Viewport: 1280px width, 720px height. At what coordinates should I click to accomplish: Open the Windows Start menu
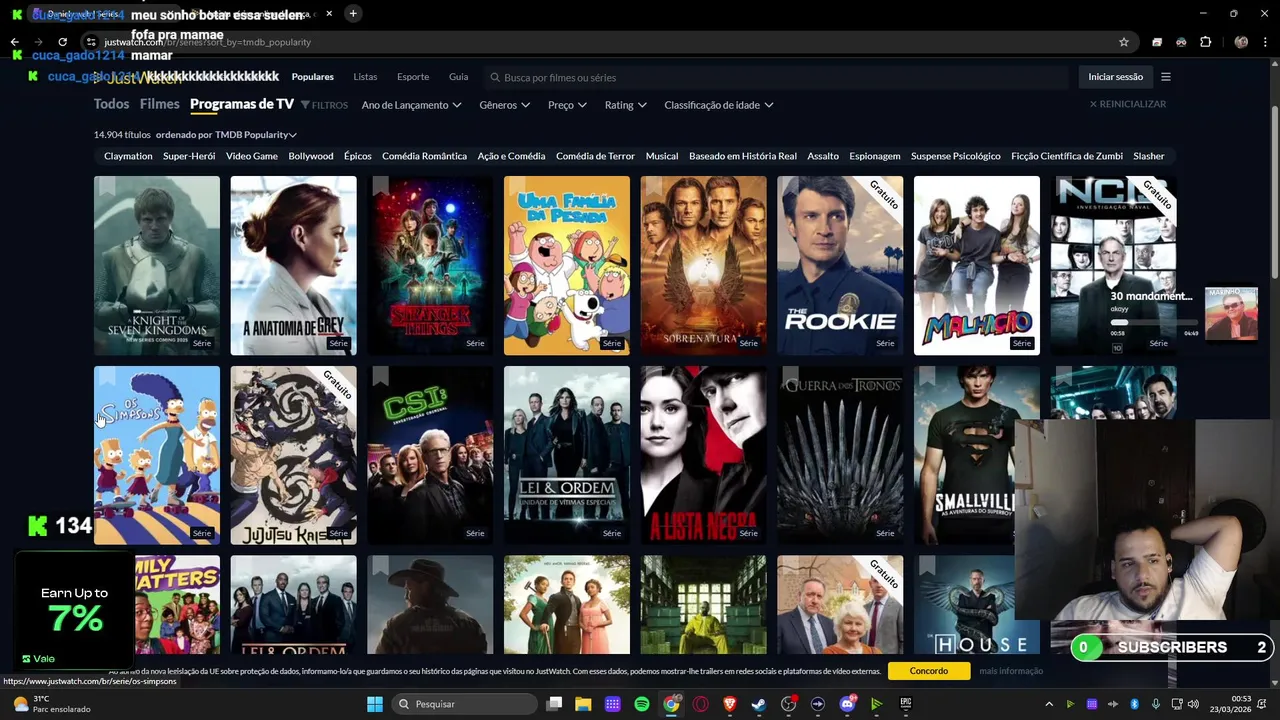[x=375, y=704]
